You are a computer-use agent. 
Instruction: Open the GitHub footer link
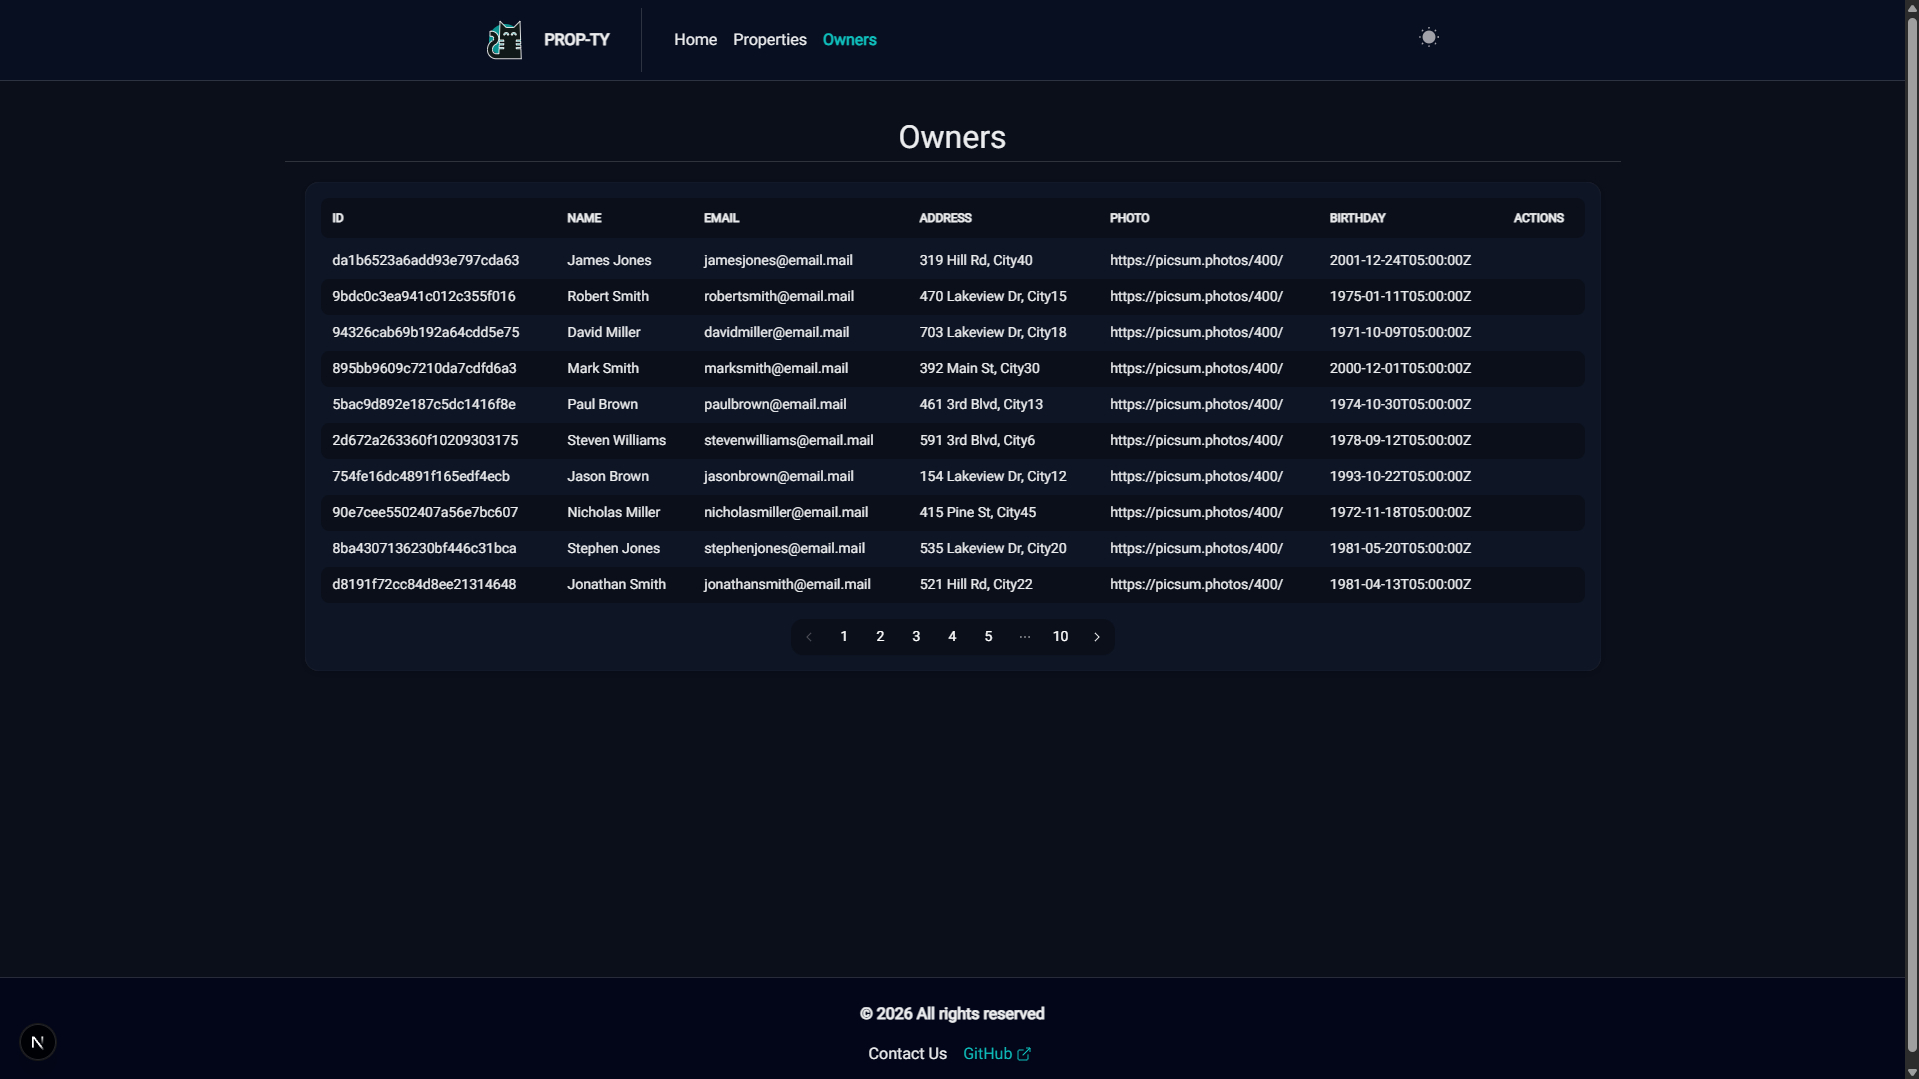click(x=987, y=1054)
